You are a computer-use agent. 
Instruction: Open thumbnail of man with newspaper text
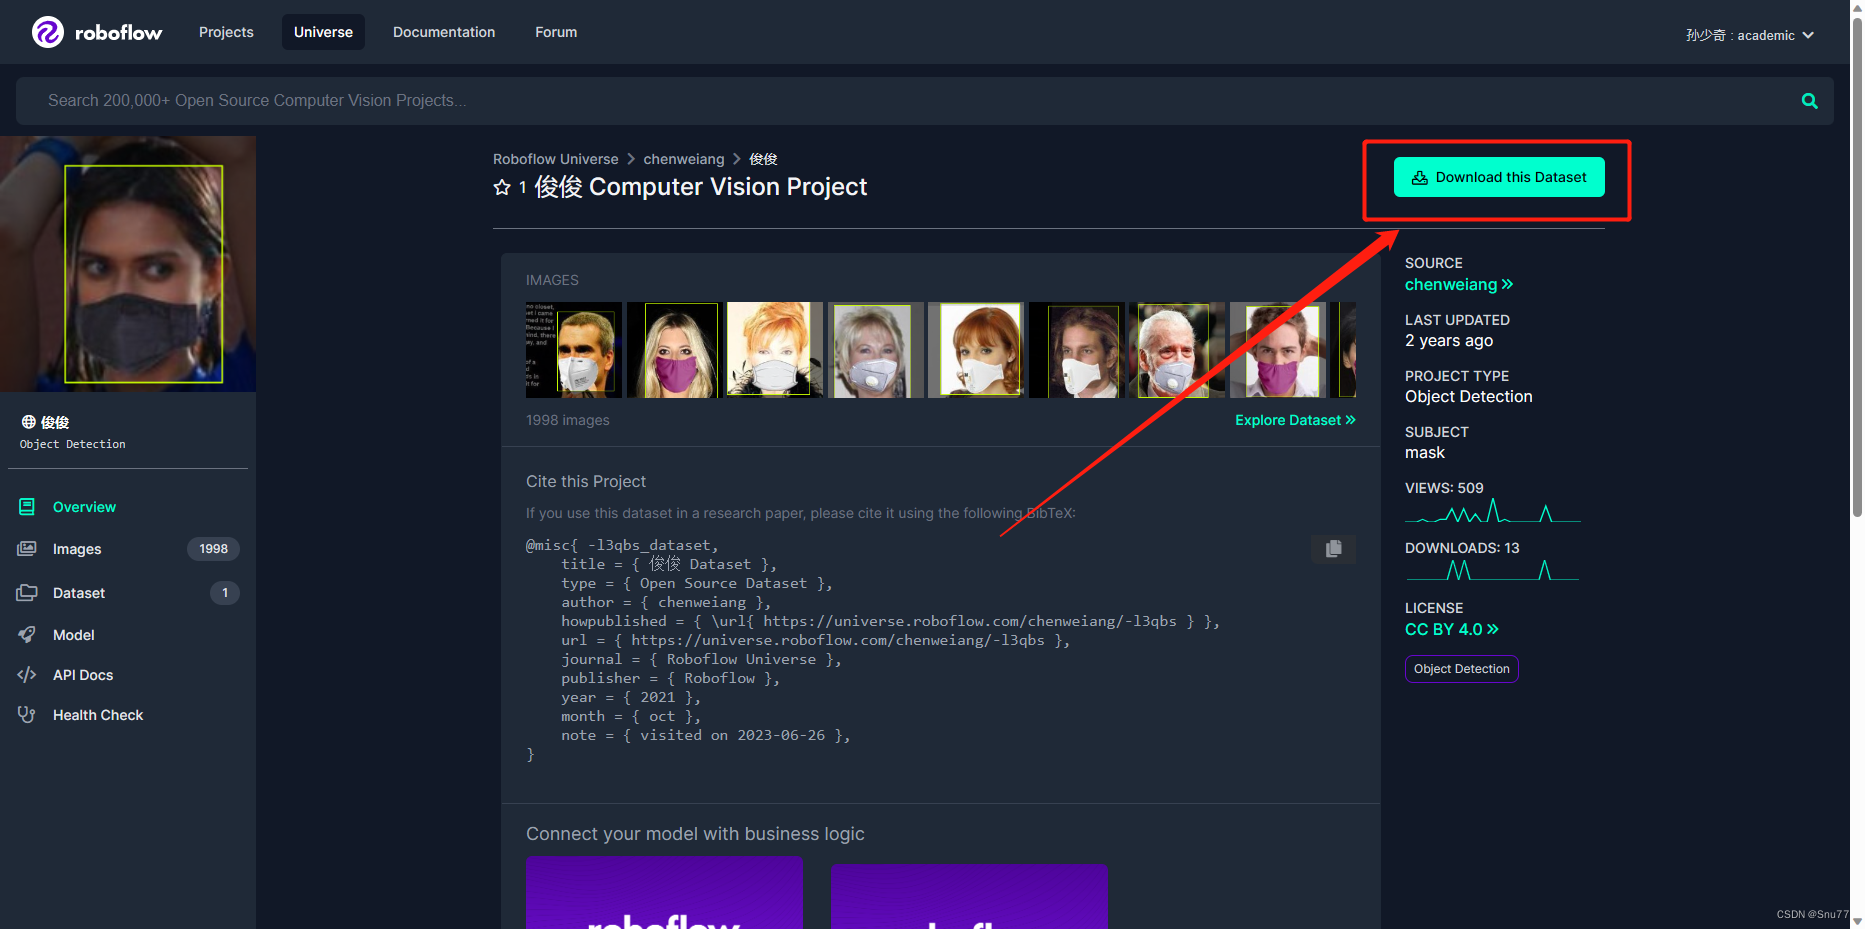[x=574, y=350]
